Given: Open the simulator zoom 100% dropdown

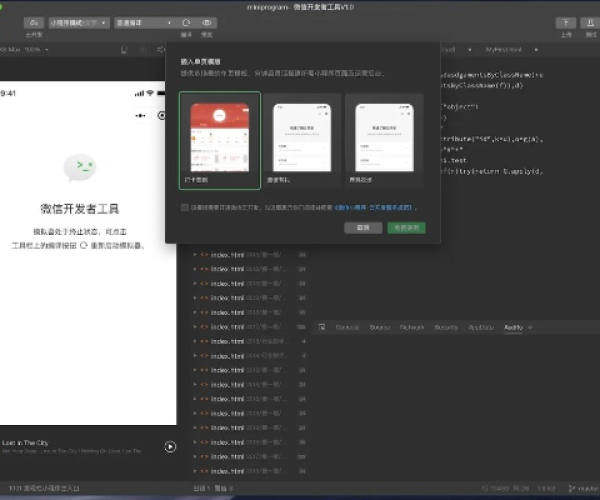Looking at the screenshot, I should point(36,50).
